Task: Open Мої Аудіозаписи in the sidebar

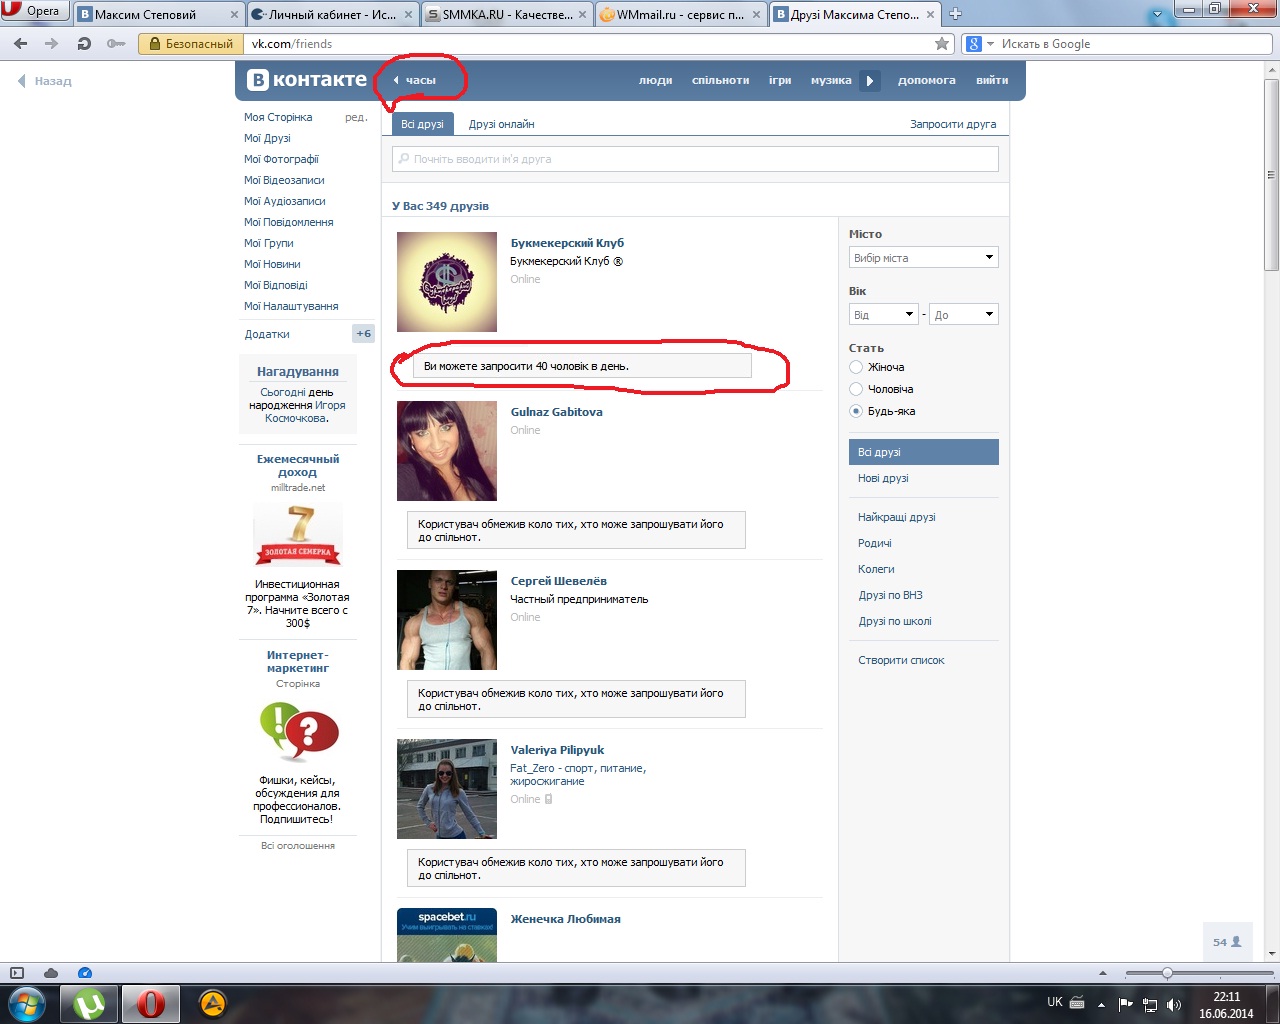Action: pos(285,201)
